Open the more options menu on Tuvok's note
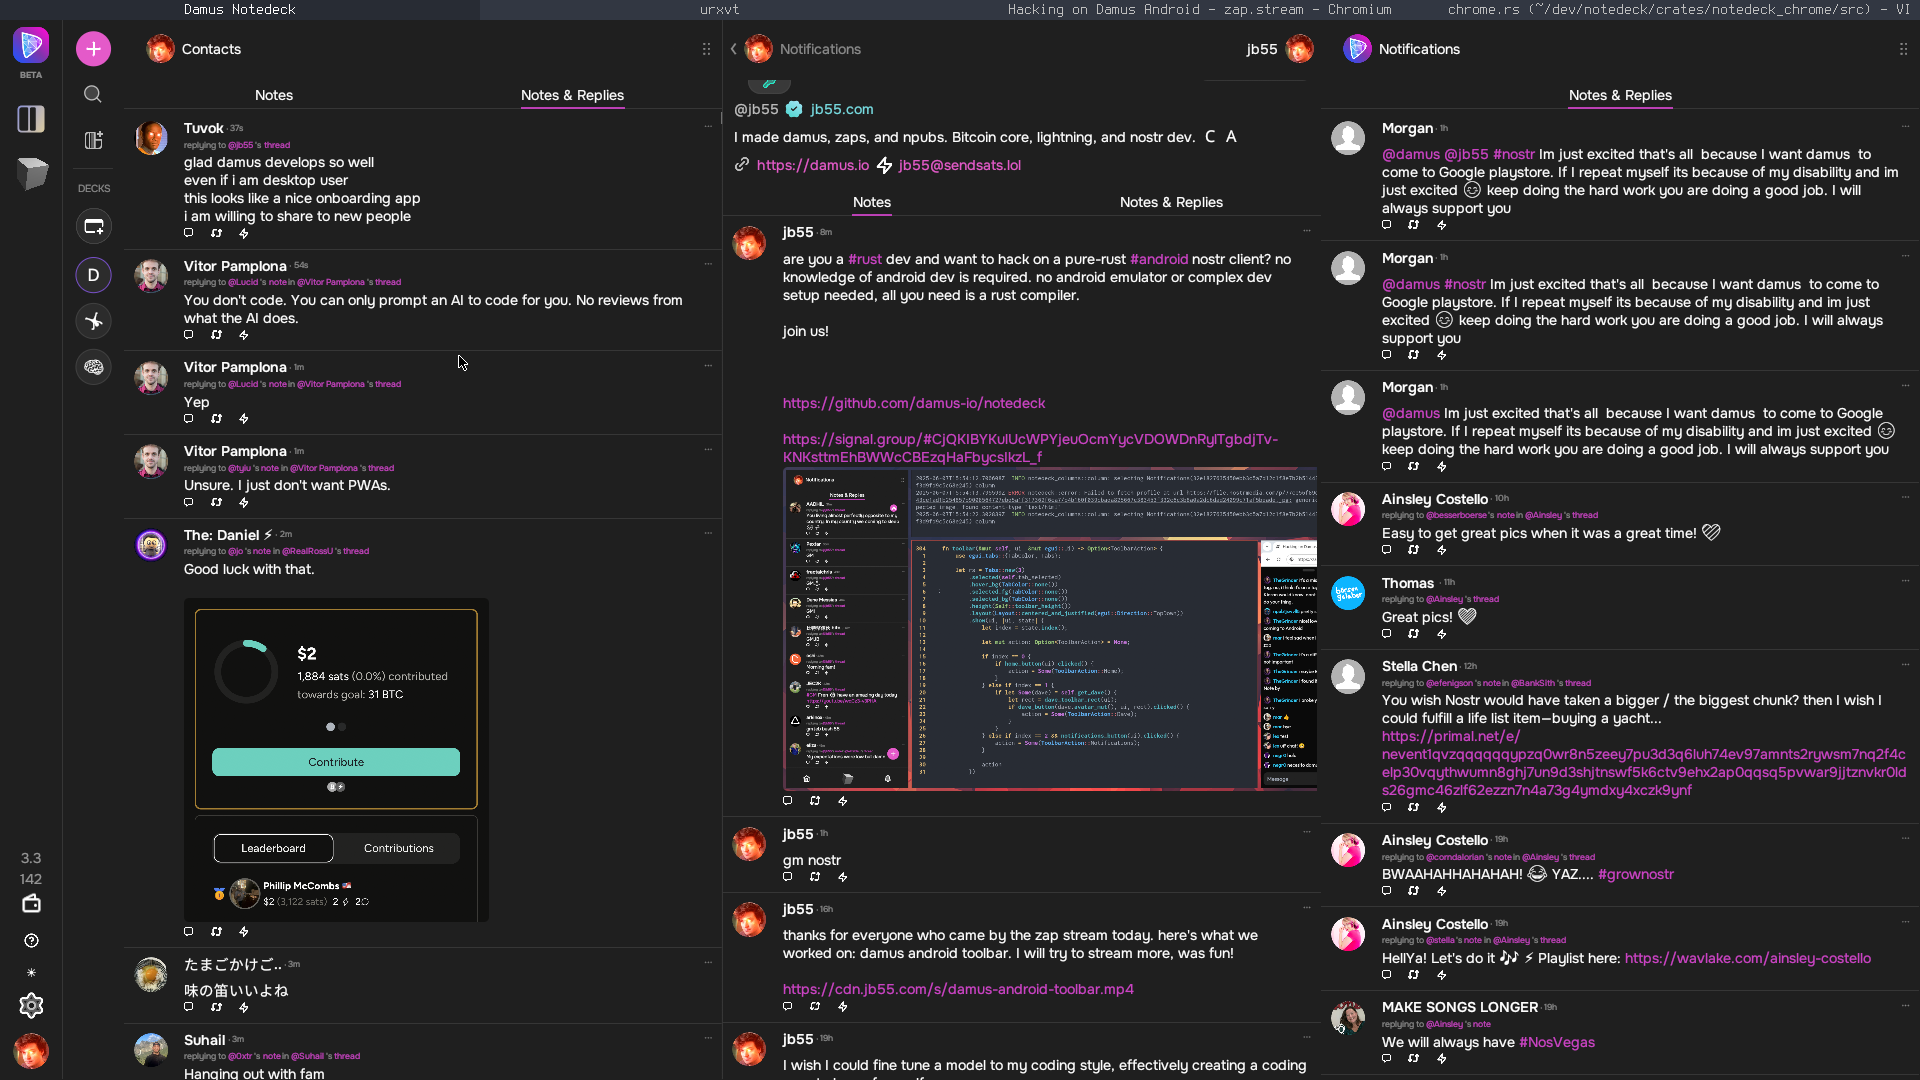The image size is (1920, 1080). coord(708,126)
